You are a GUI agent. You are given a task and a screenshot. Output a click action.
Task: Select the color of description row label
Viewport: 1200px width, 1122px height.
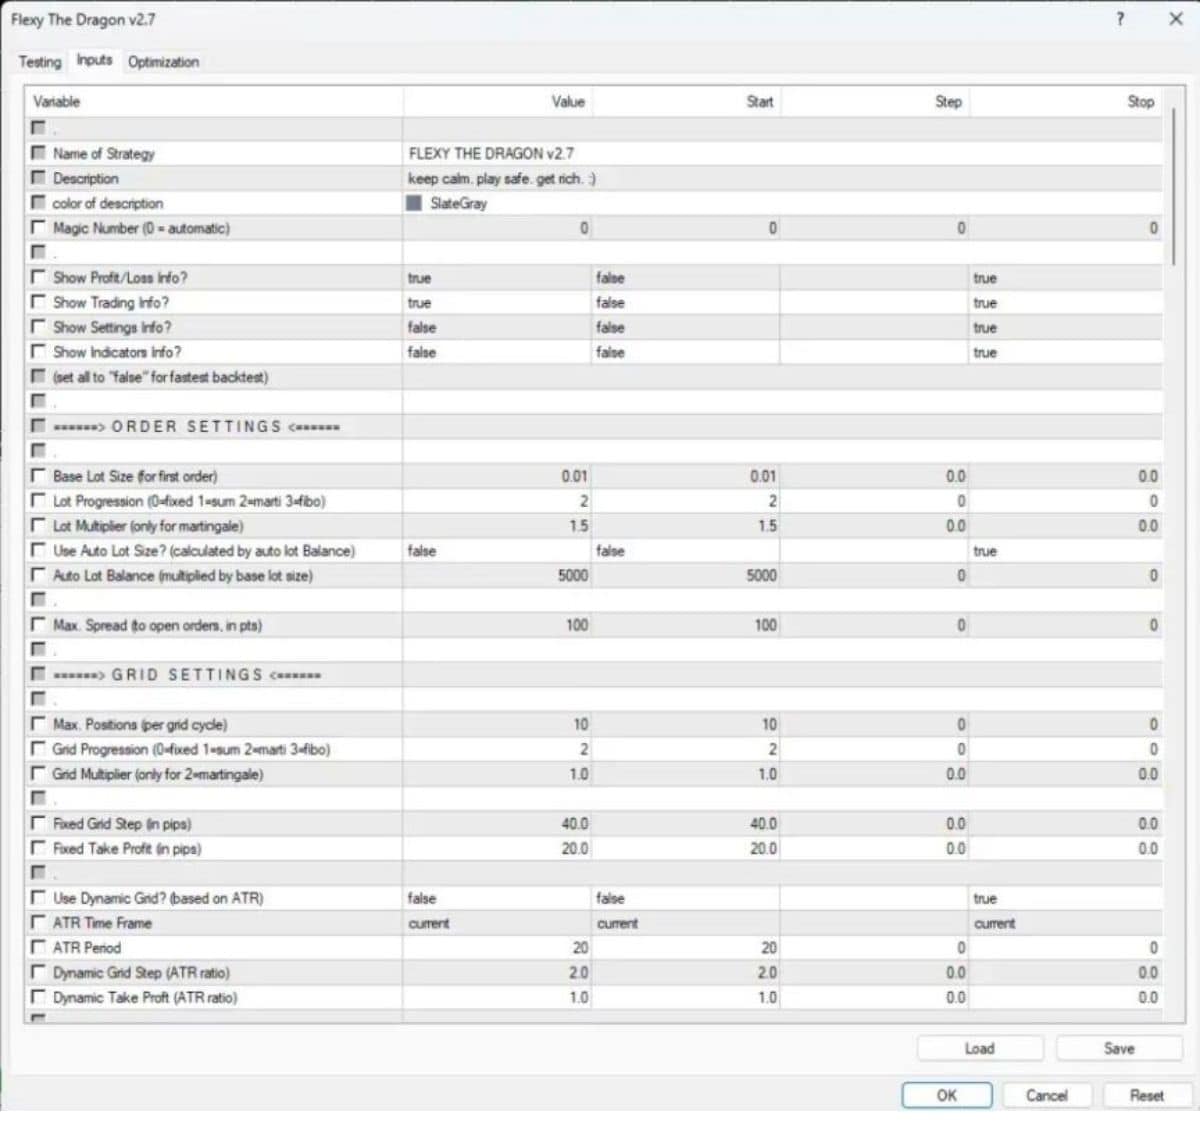point(108,203)
